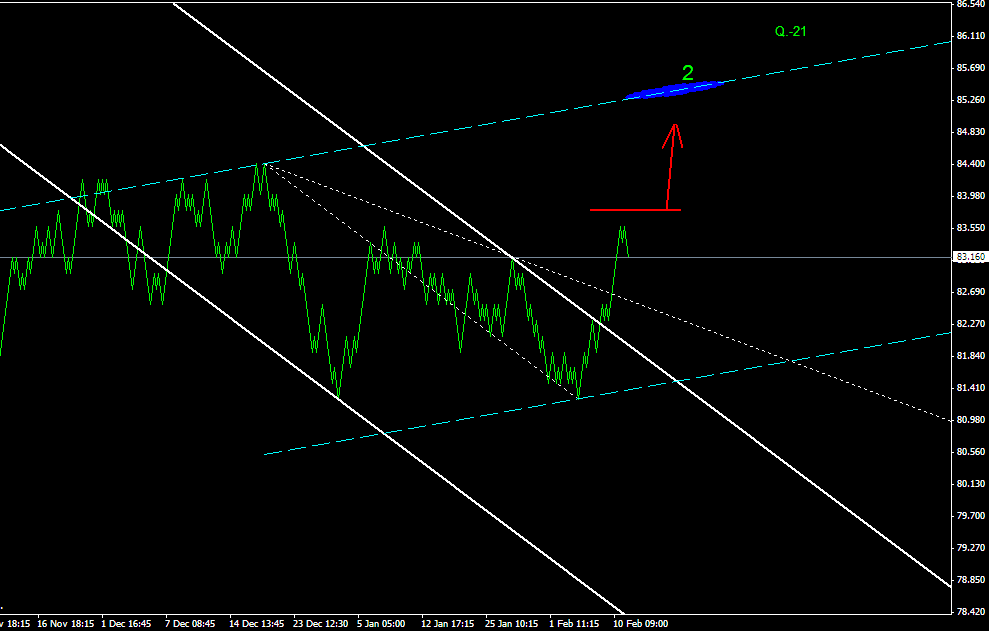Click the 83.980 price axis label
The height and width of the screenshot is (631, 989).
[971, 196]
